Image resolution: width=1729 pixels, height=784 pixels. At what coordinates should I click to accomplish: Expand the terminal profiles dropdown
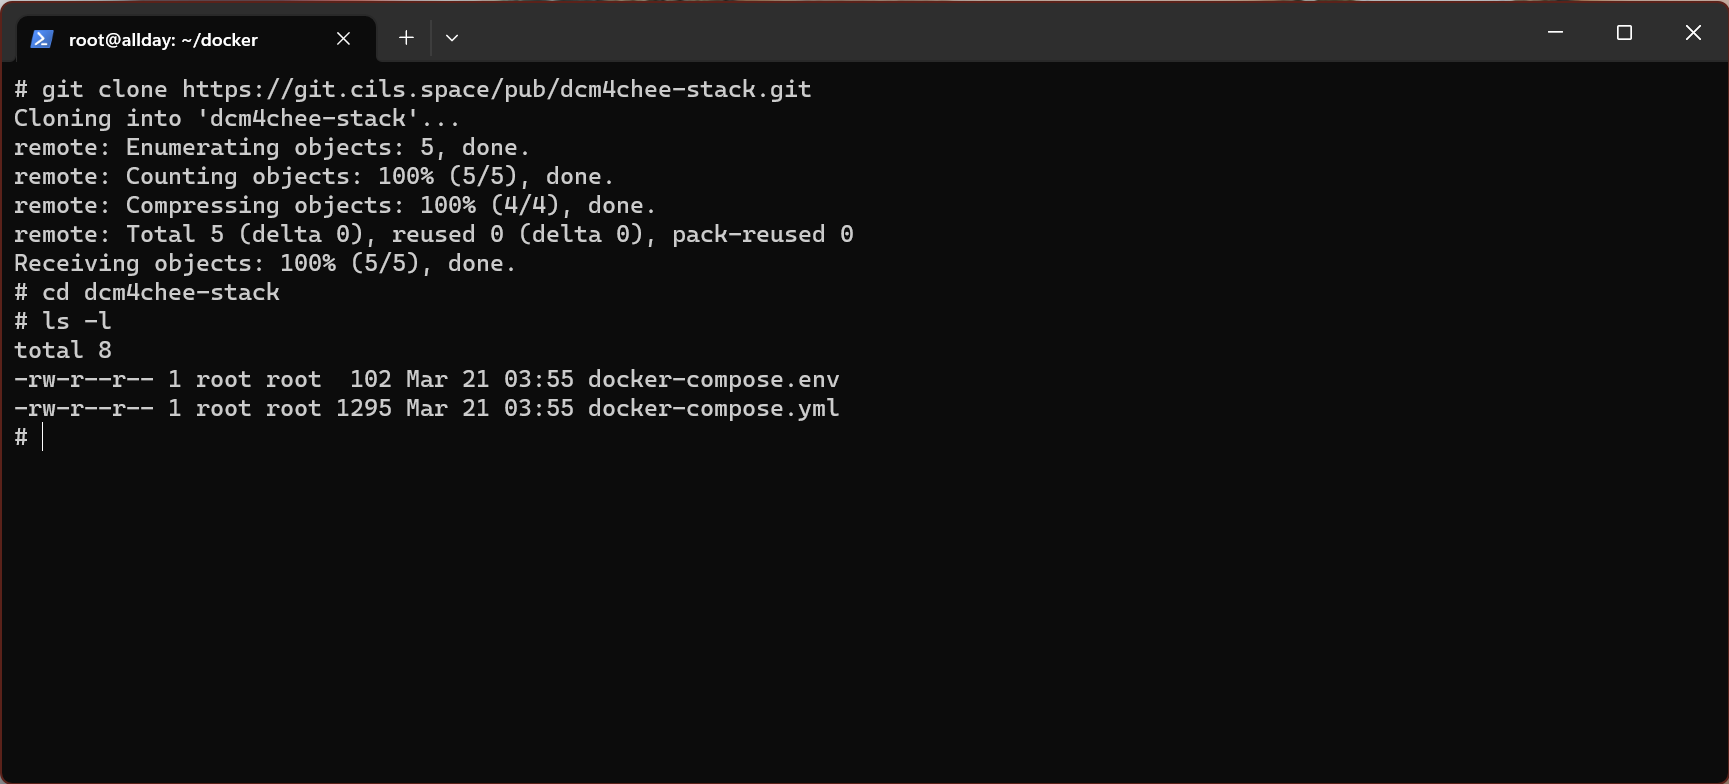(452, 38)
